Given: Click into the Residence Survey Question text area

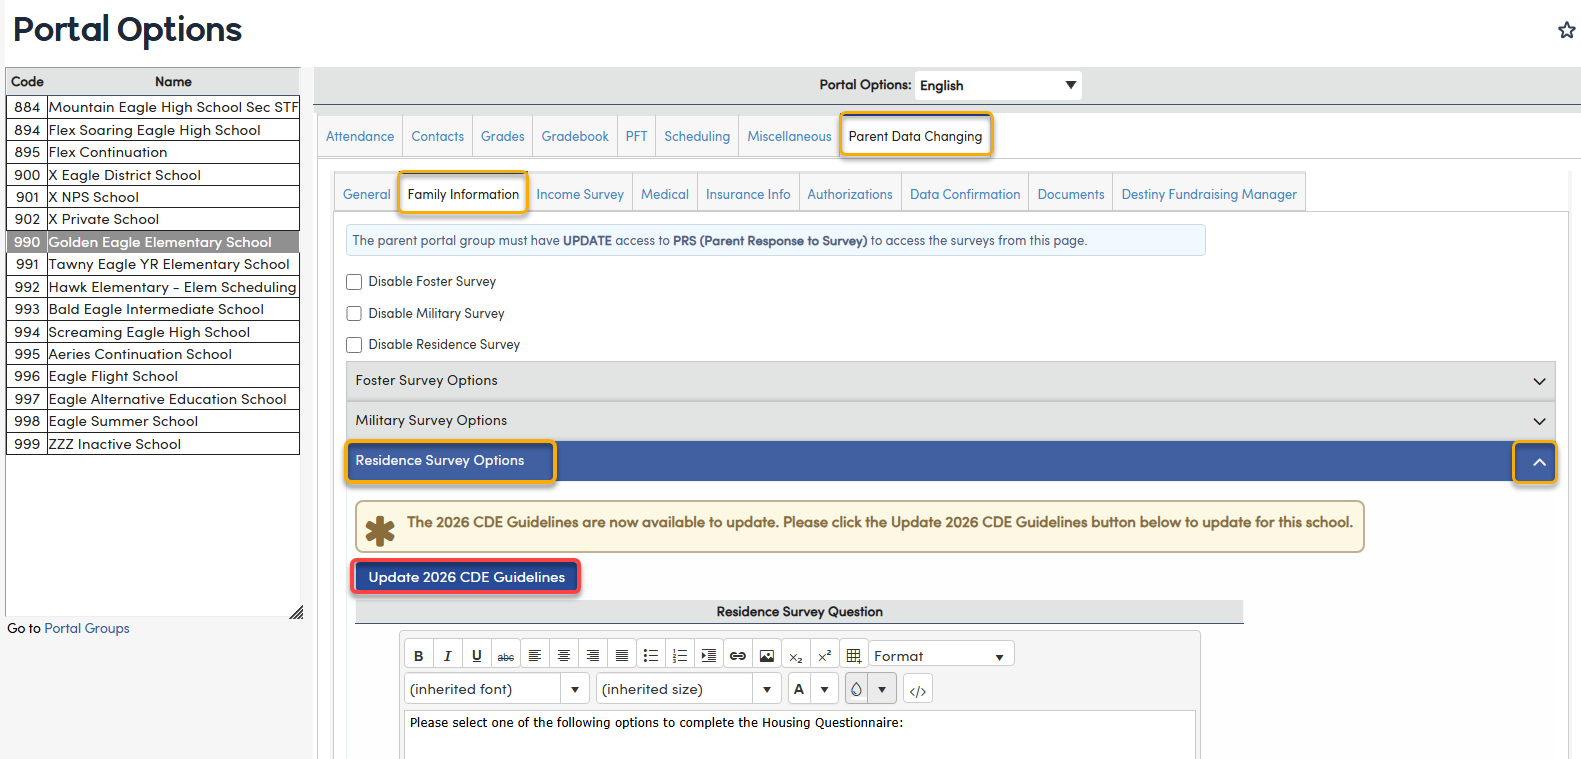Looking at the screenshot, I should [800, 734].
